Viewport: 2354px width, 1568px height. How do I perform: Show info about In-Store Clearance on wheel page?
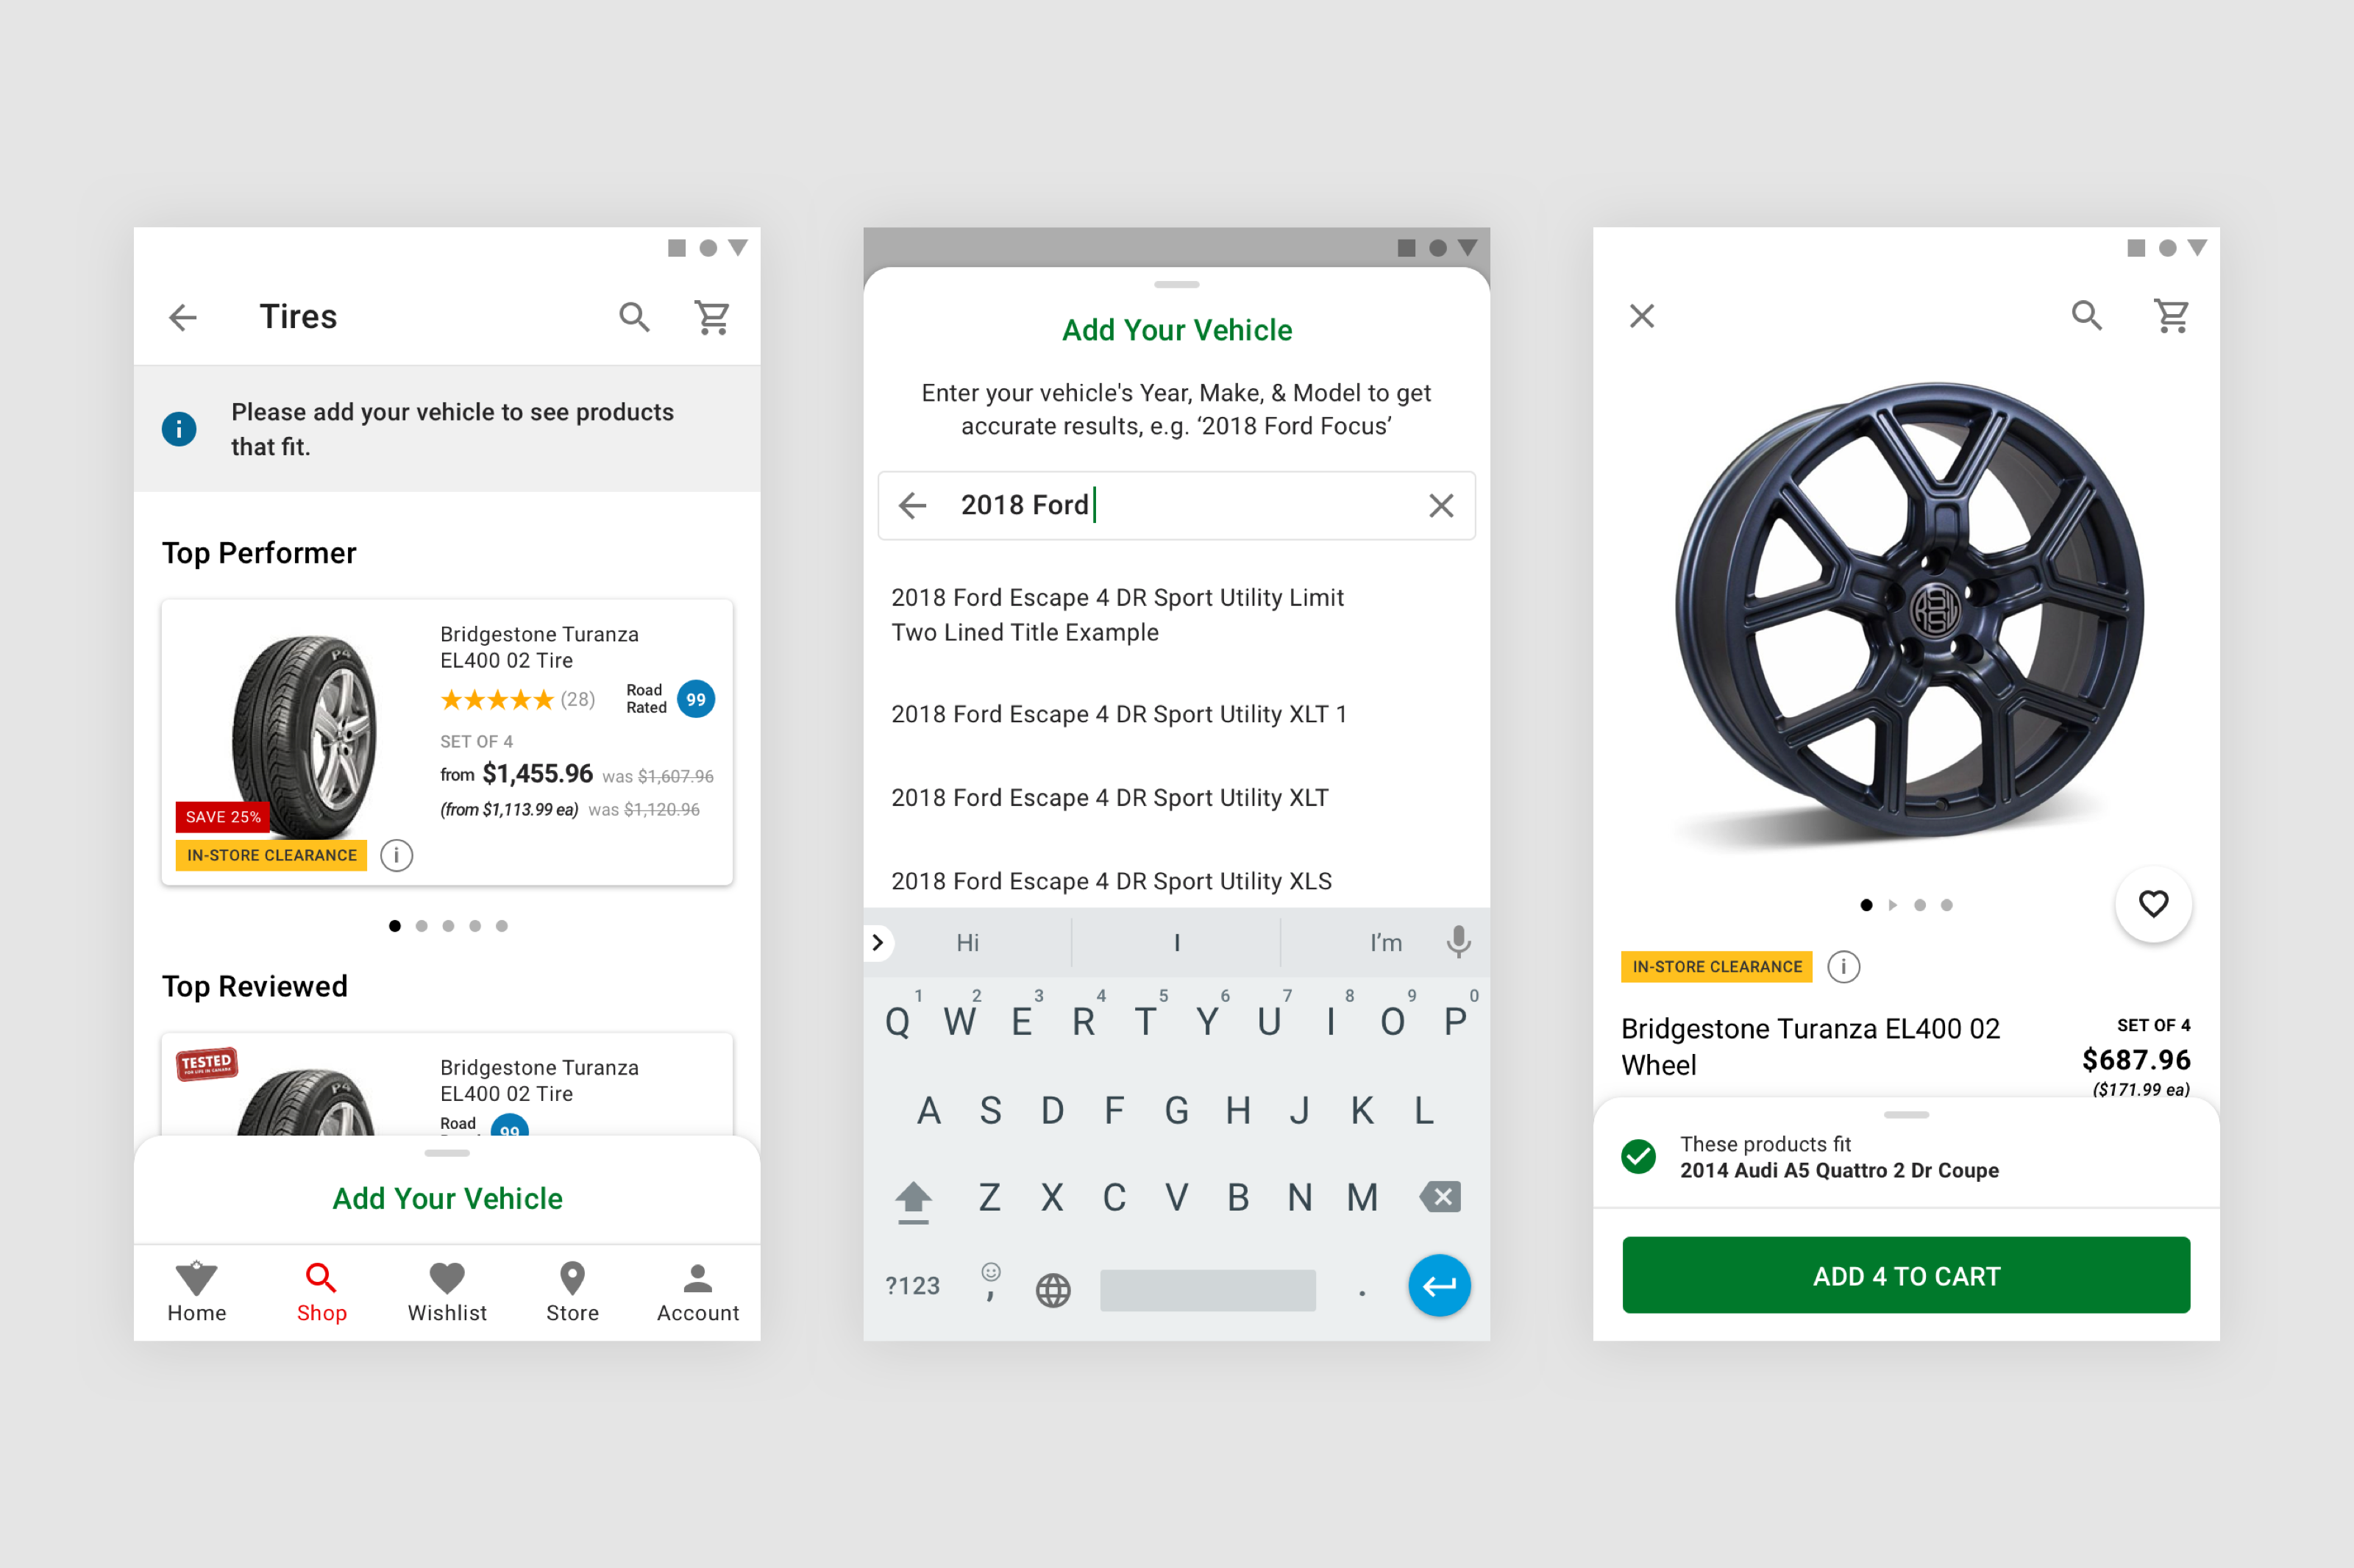(1844, 967)
